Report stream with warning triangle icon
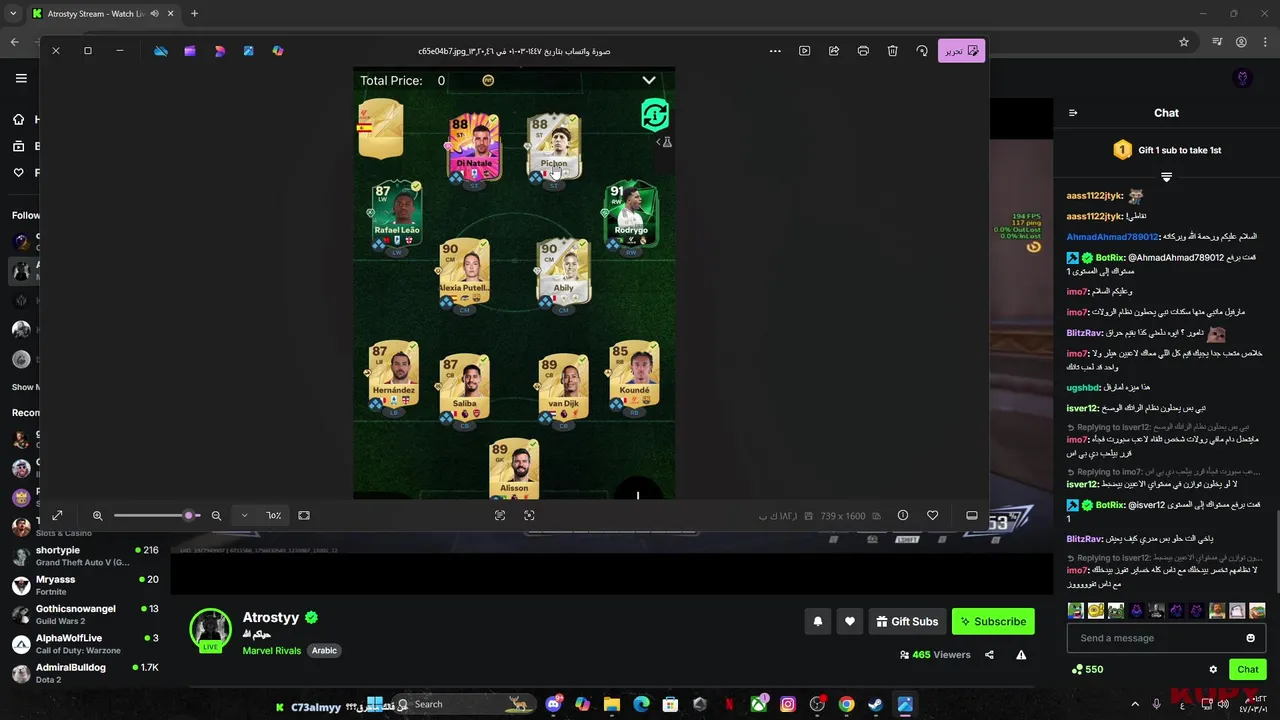This screenshot has width=1280, height=720. tap(1021, 655)
